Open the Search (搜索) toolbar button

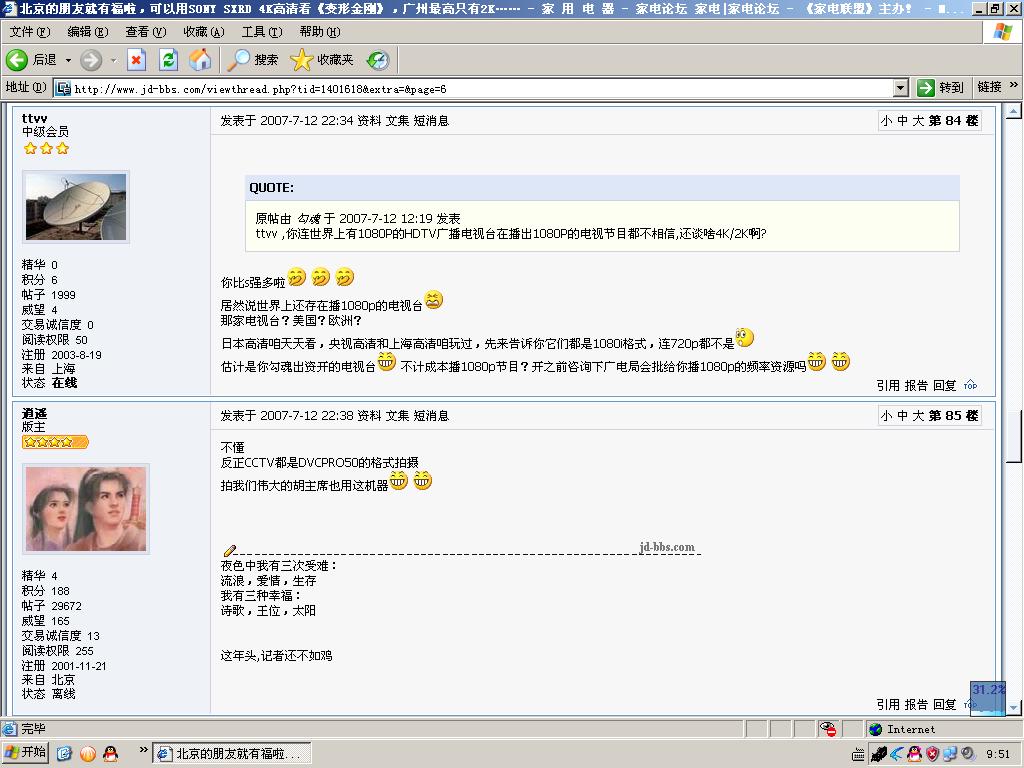[253, 60]
